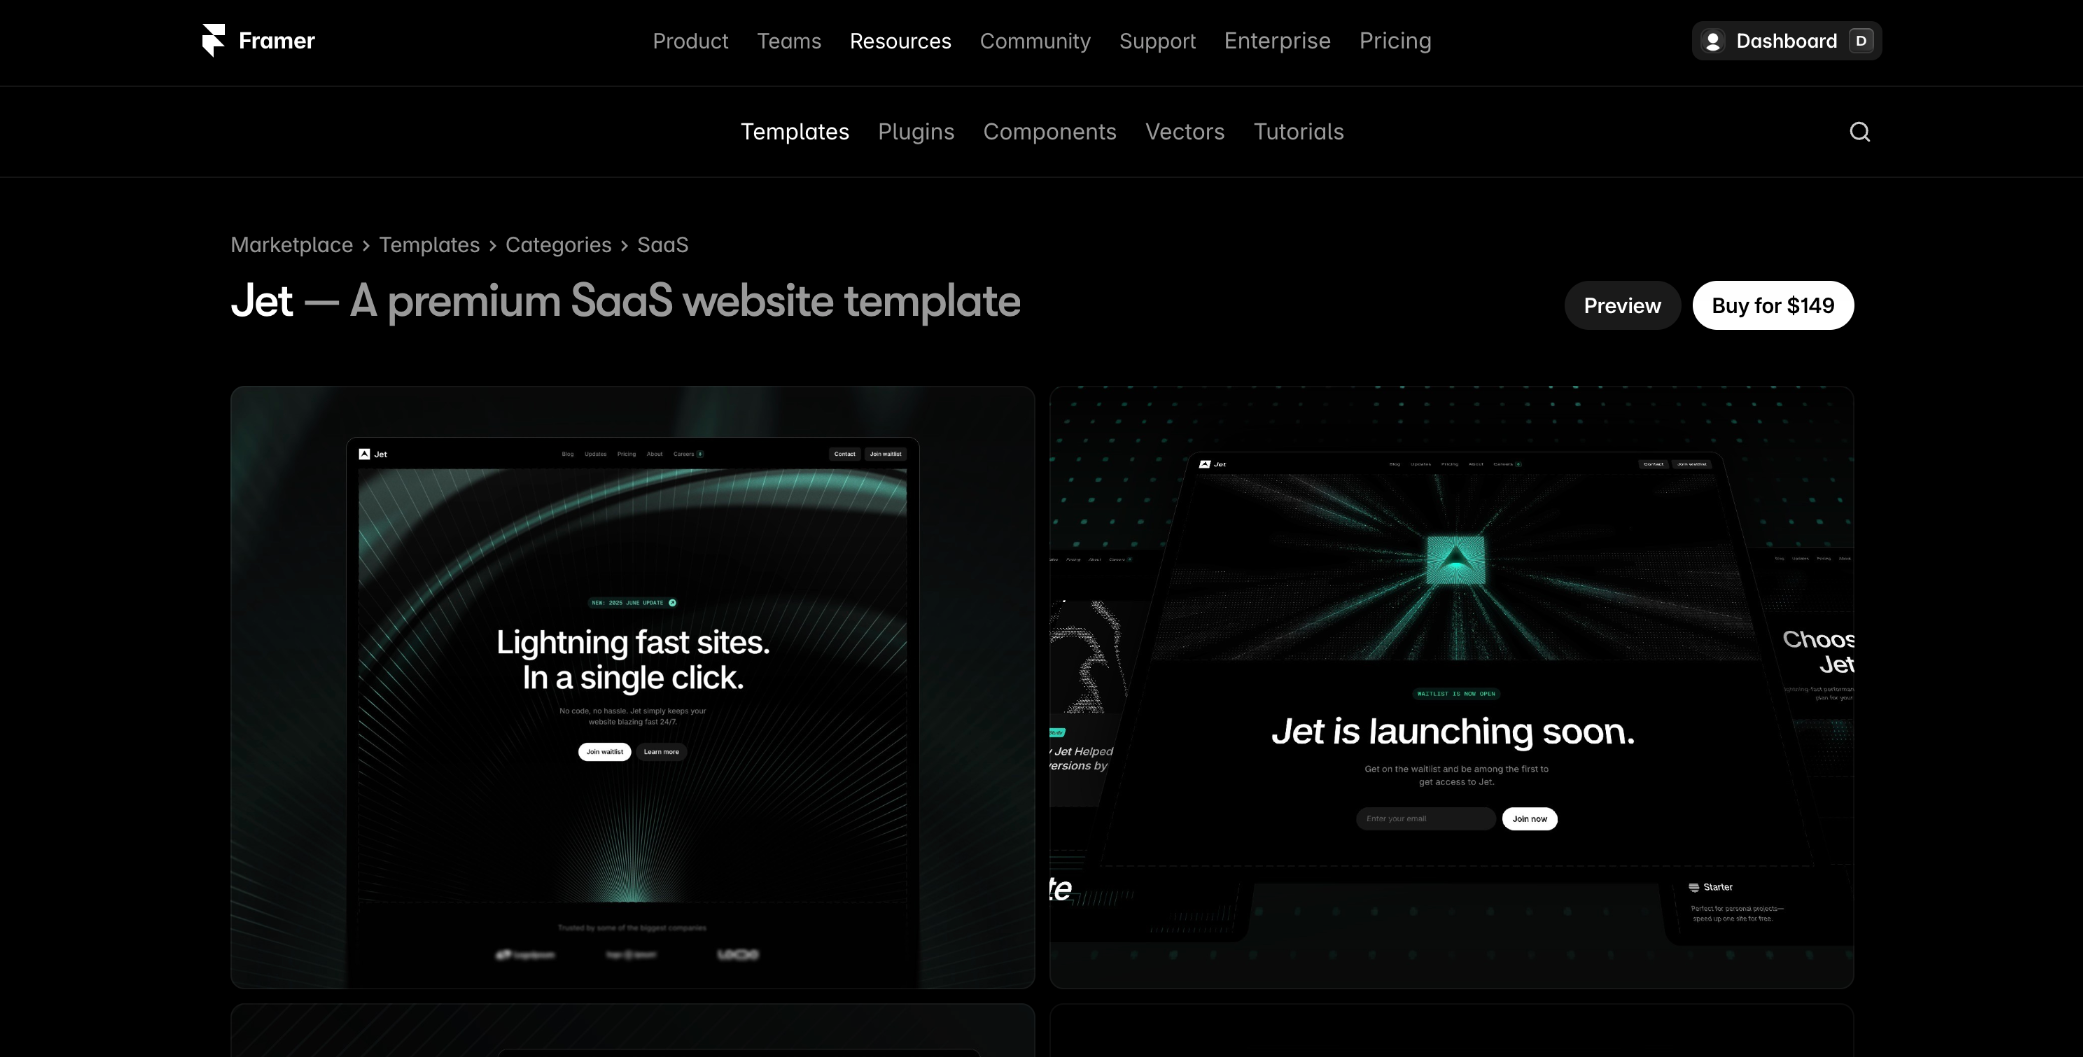Open the Enterprise link
This screenshot has height=1057, width=2083.
(1277, 41)
